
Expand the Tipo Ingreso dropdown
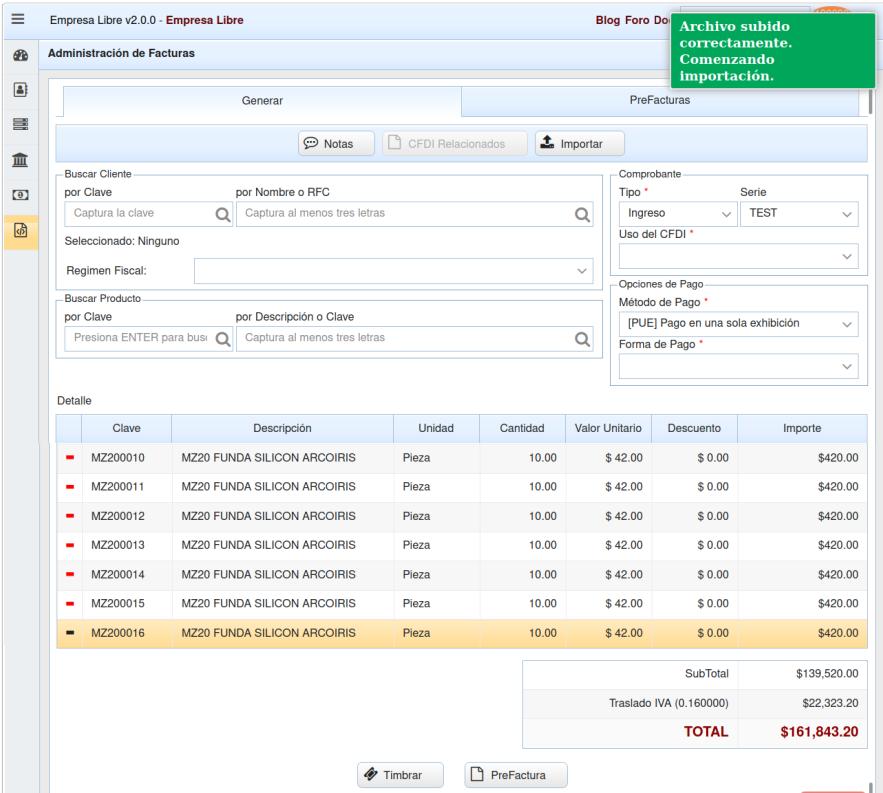(x=678, y=213)
